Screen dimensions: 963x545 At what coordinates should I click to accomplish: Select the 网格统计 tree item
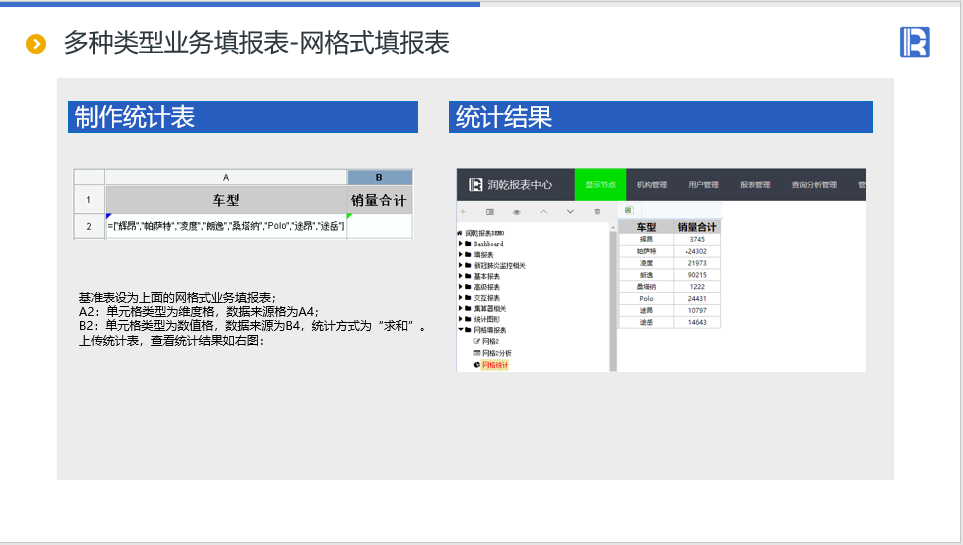pyautogui.click(x=494, y=365)
